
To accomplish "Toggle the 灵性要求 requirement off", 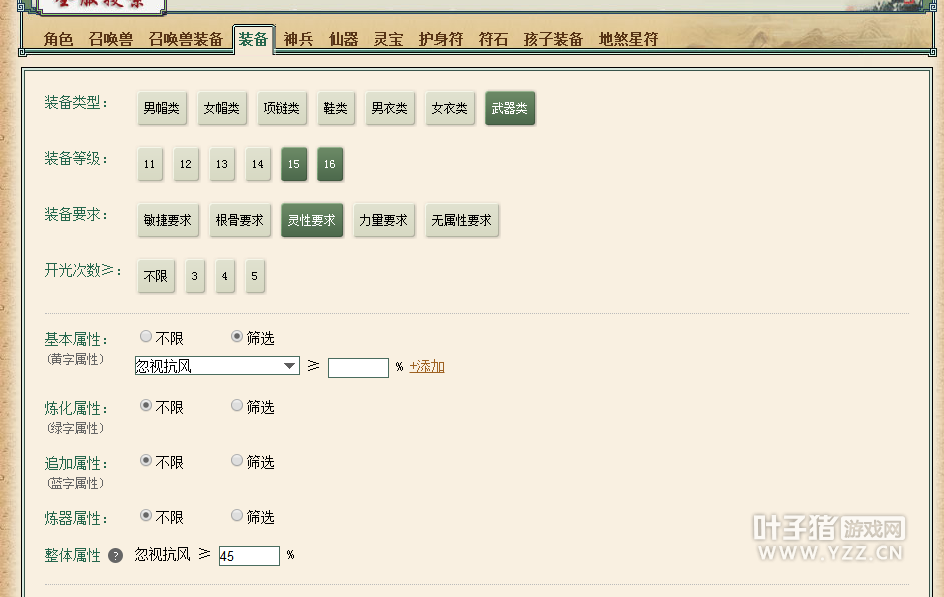I will pos(311,220).
